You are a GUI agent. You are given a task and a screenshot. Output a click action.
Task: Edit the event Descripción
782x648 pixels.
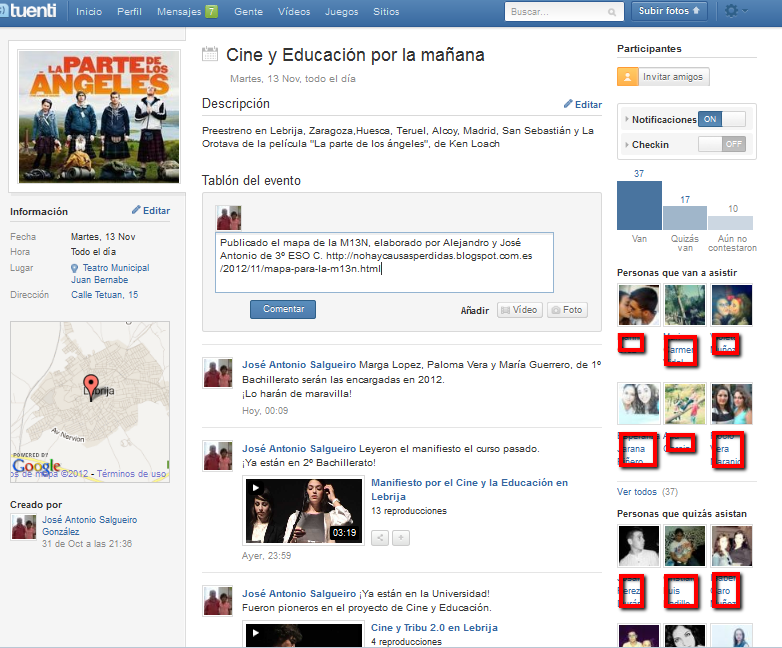click(x=582, y=104)
